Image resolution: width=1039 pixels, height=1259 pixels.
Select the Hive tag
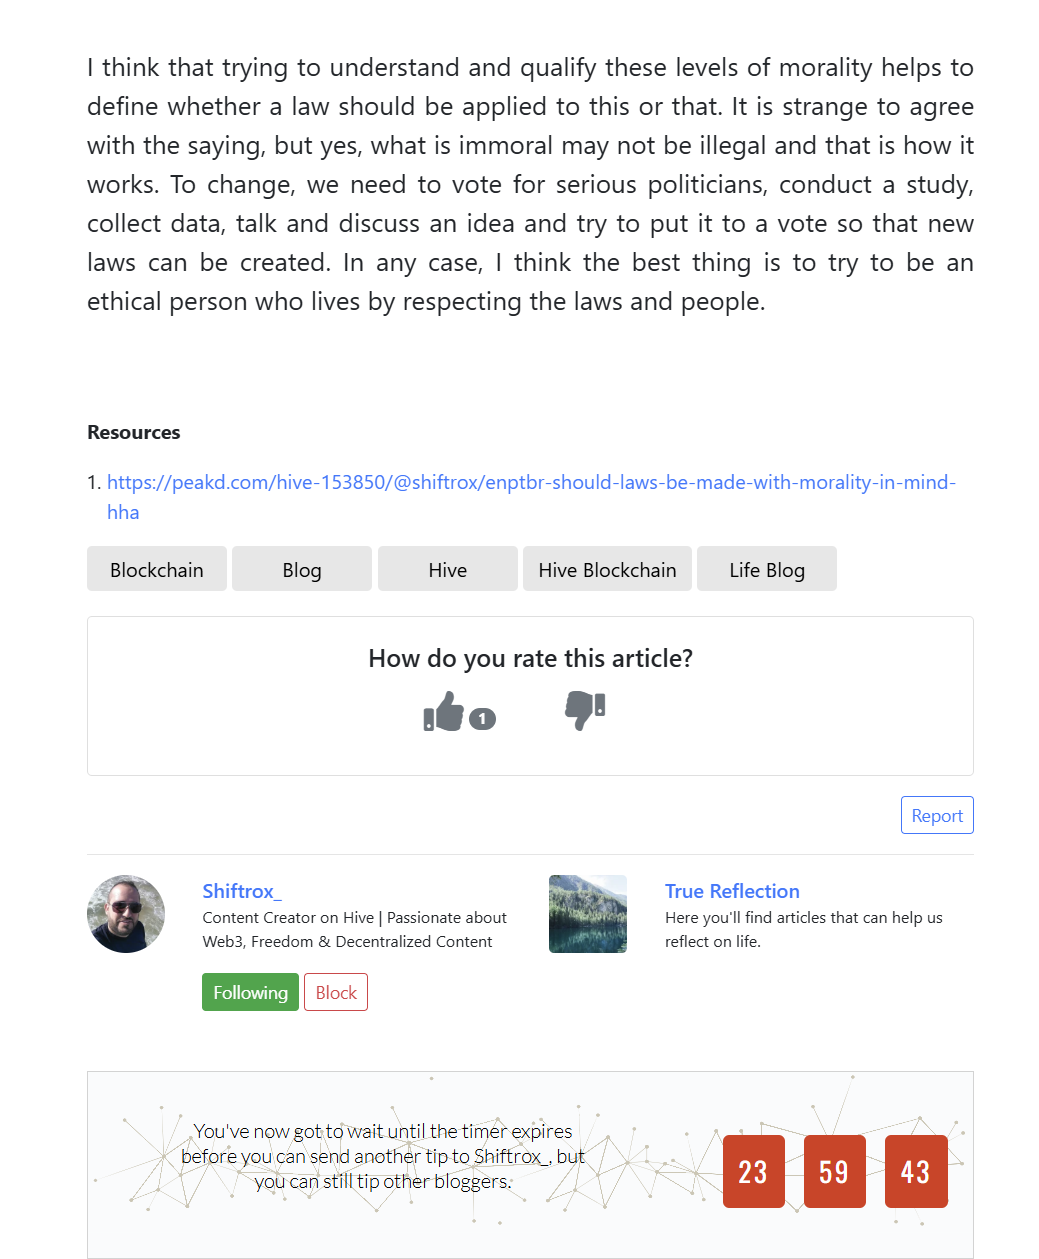pyautogui.click(x=448, y=569)
